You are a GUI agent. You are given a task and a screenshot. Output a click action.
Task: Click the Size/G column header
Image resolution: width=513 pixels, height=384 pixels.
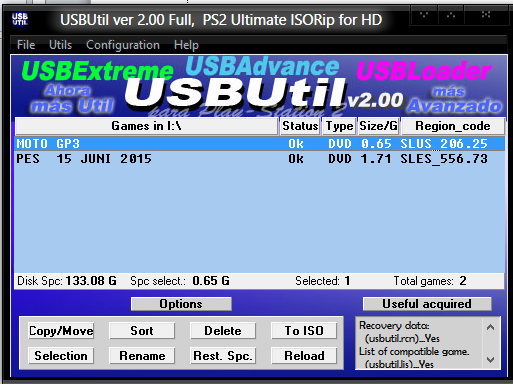pos(379,126)
